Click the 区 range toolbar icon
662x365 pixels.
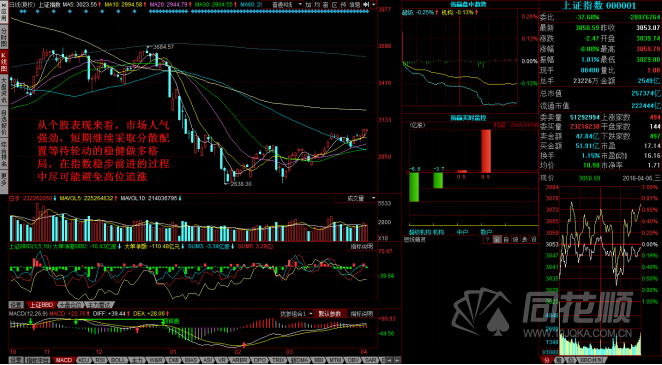click(334, 4)
